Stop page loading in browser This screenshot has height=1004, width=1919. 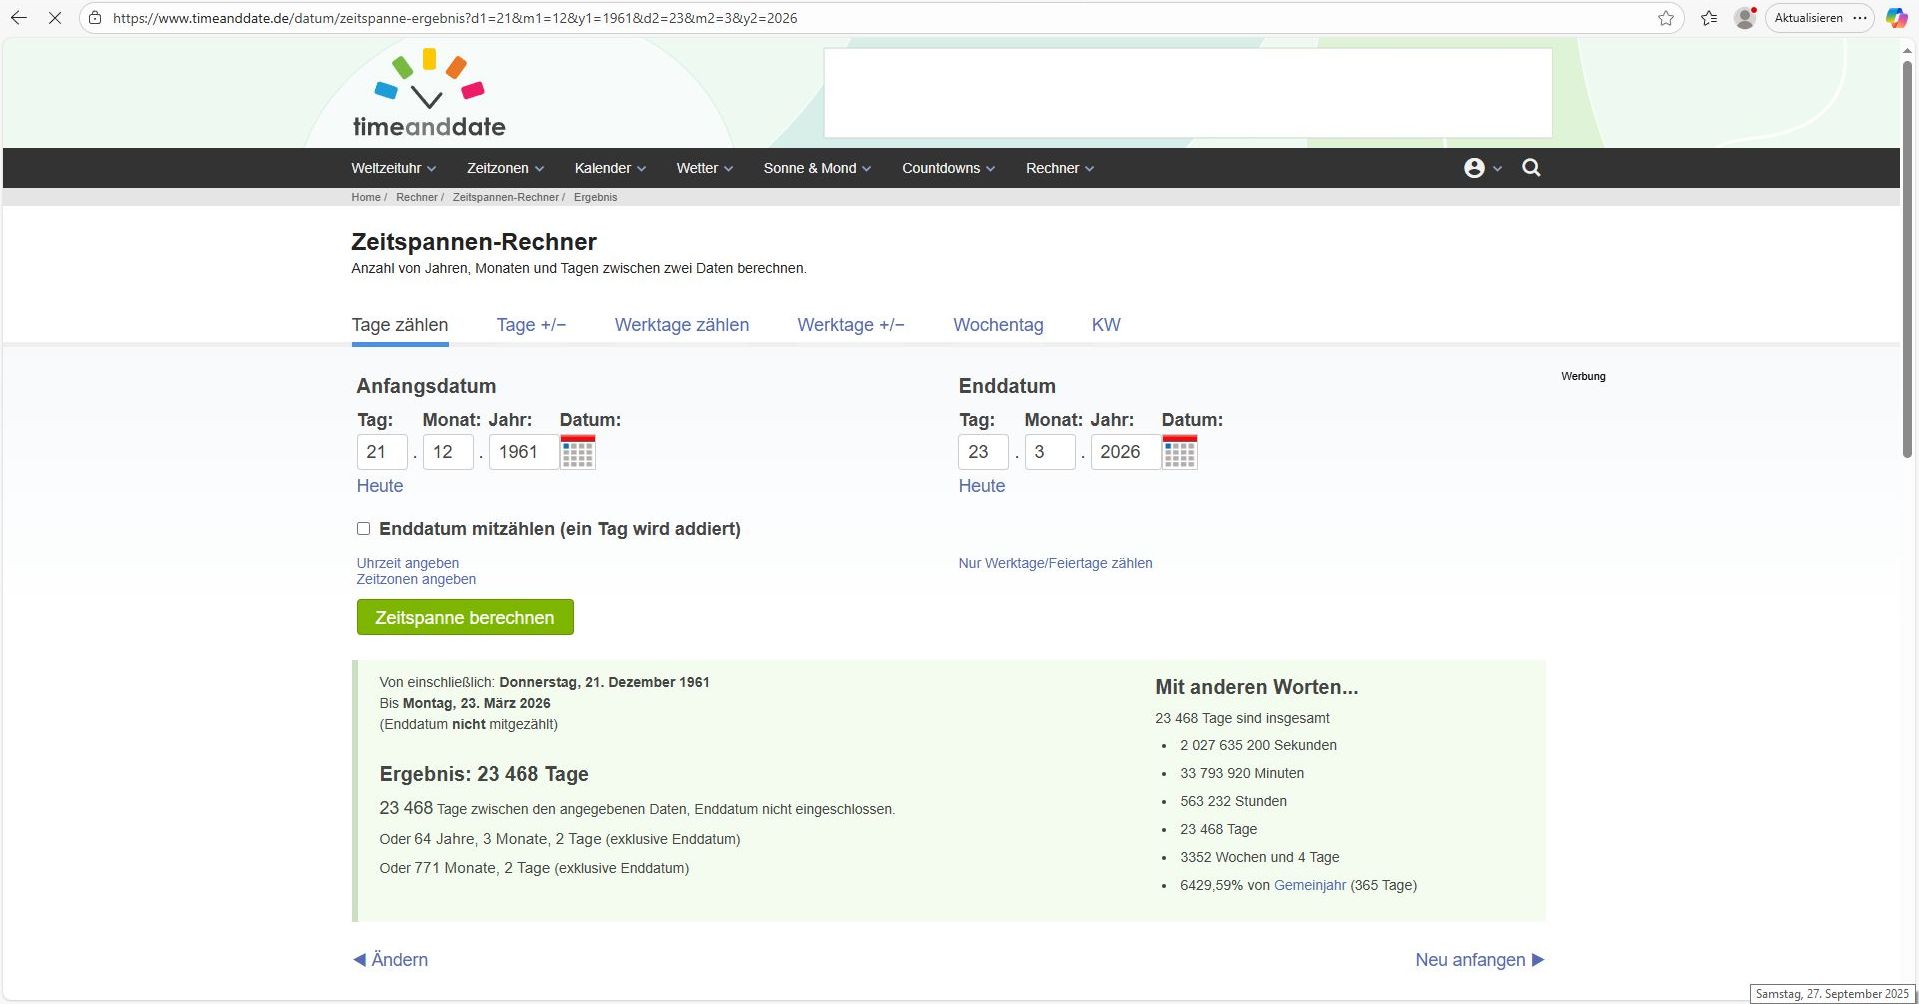[54, 18]
